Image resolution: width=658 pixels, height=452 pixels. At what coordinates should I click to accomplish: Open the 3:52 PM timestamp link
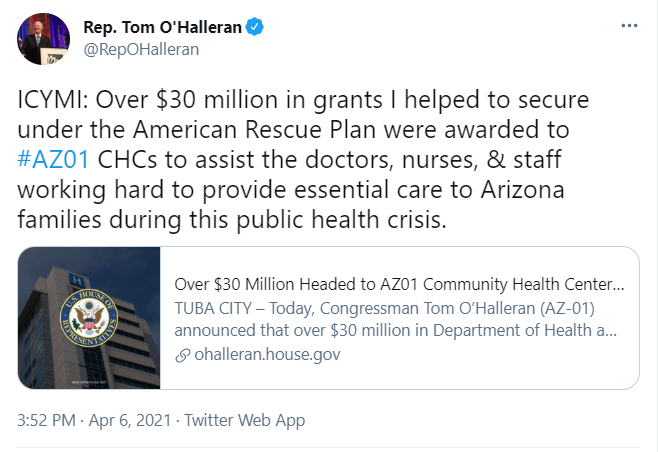[47, 420]
